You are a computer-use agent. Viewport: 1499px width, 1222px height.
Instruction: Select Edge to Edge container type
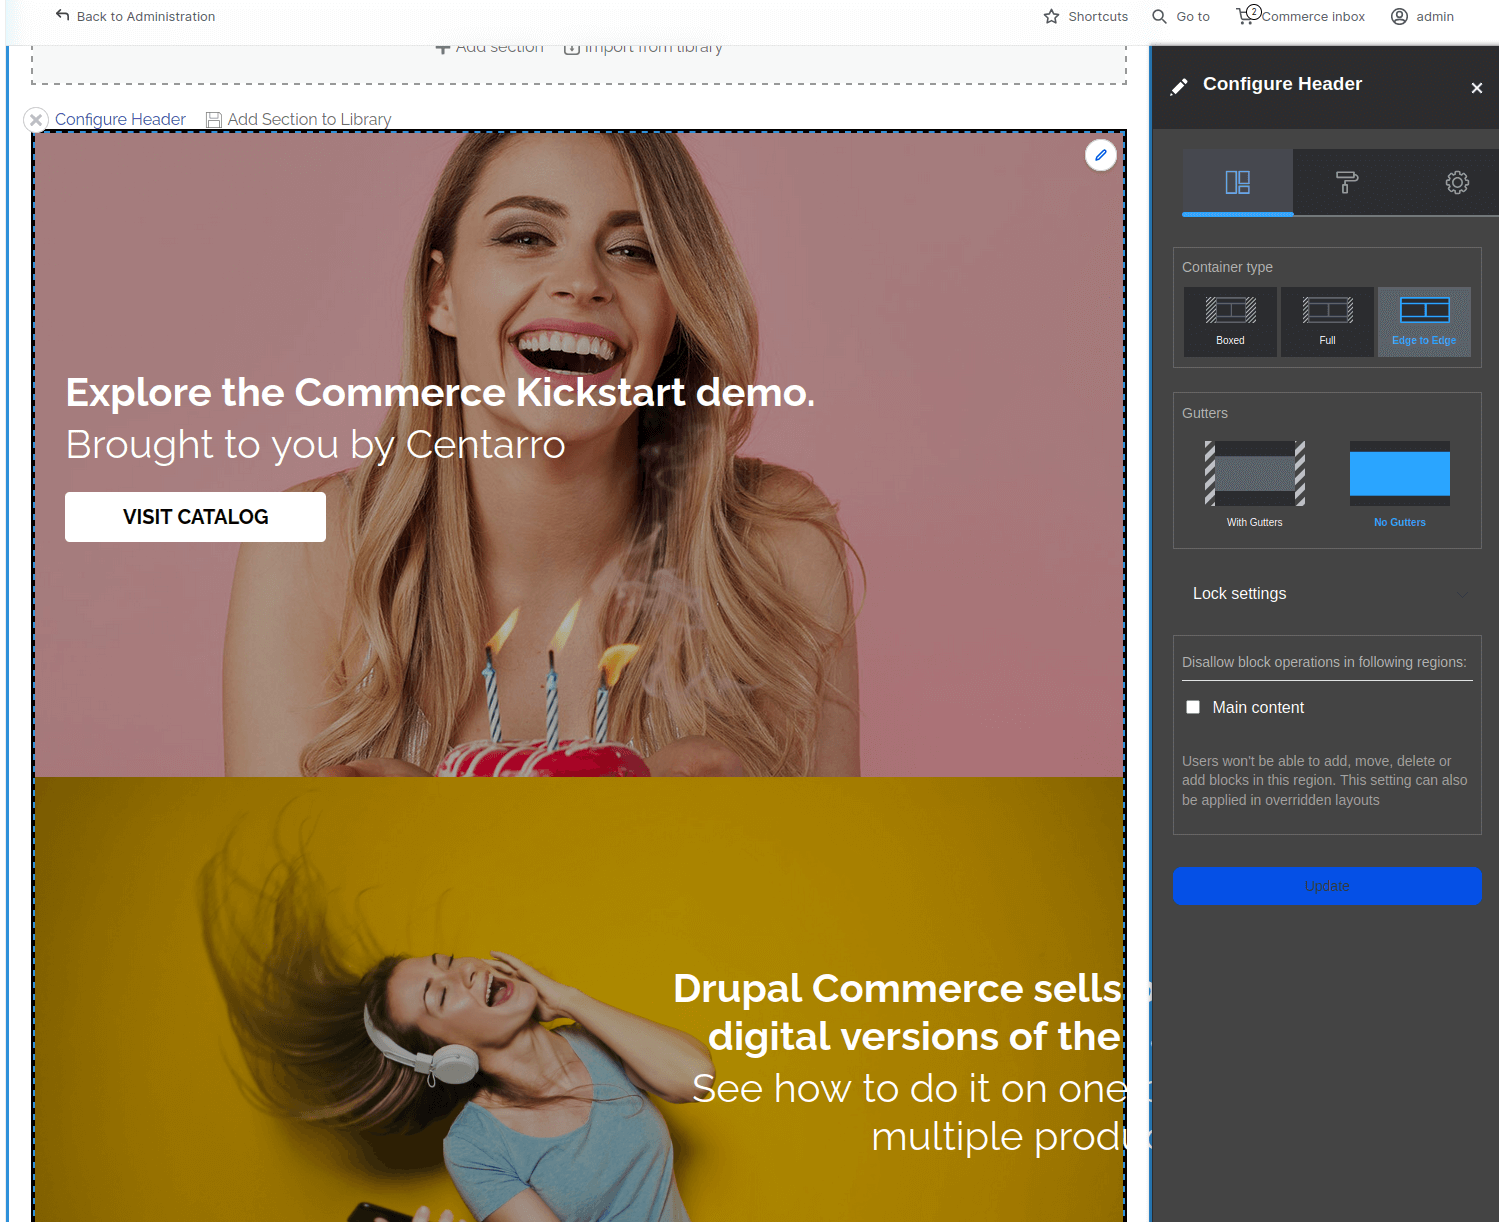point(1424,322)
